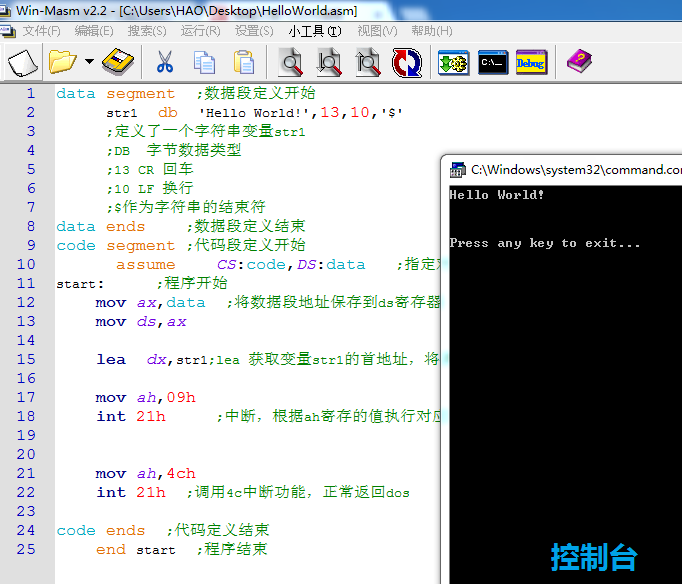Click the 'Hello World!' string literal in code
Viewport: 682px width, 584px height.
tap(254, 113)
